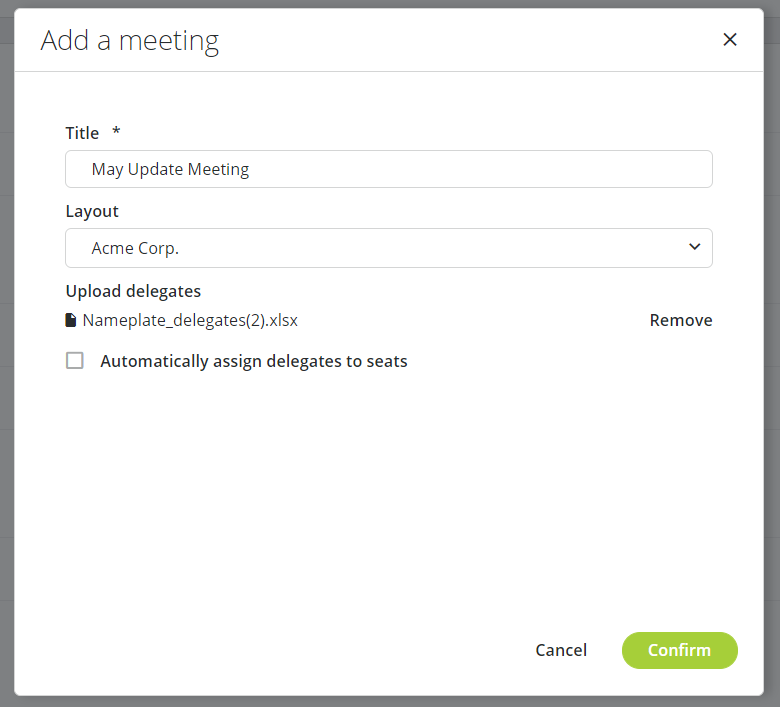Click the 'May Update Meeting' text
The image size is (780, 707).
click(x=170, y=169)
